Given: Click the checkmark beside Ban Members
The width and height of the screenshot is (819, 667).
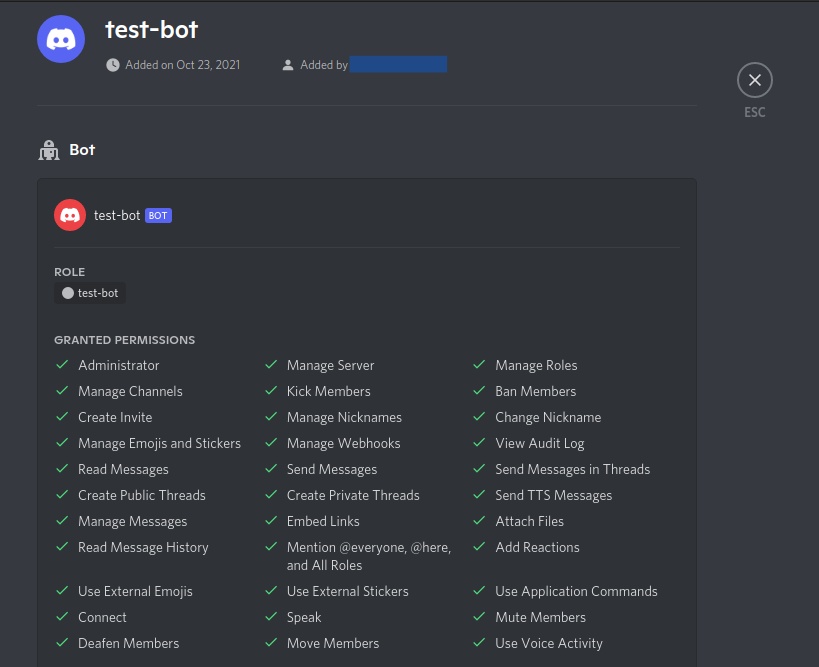Looking at the screenshot, I should click(479, 391).
